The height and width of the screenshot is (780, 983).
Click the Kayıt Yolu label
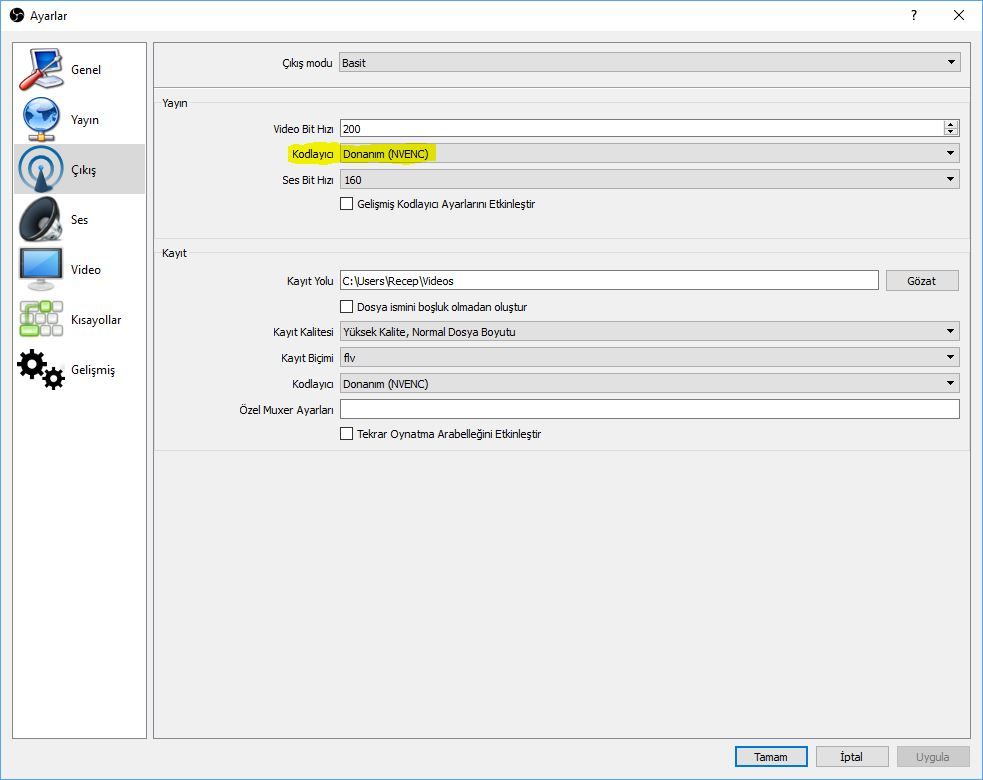pyautogui.click(x=310, y=281)
